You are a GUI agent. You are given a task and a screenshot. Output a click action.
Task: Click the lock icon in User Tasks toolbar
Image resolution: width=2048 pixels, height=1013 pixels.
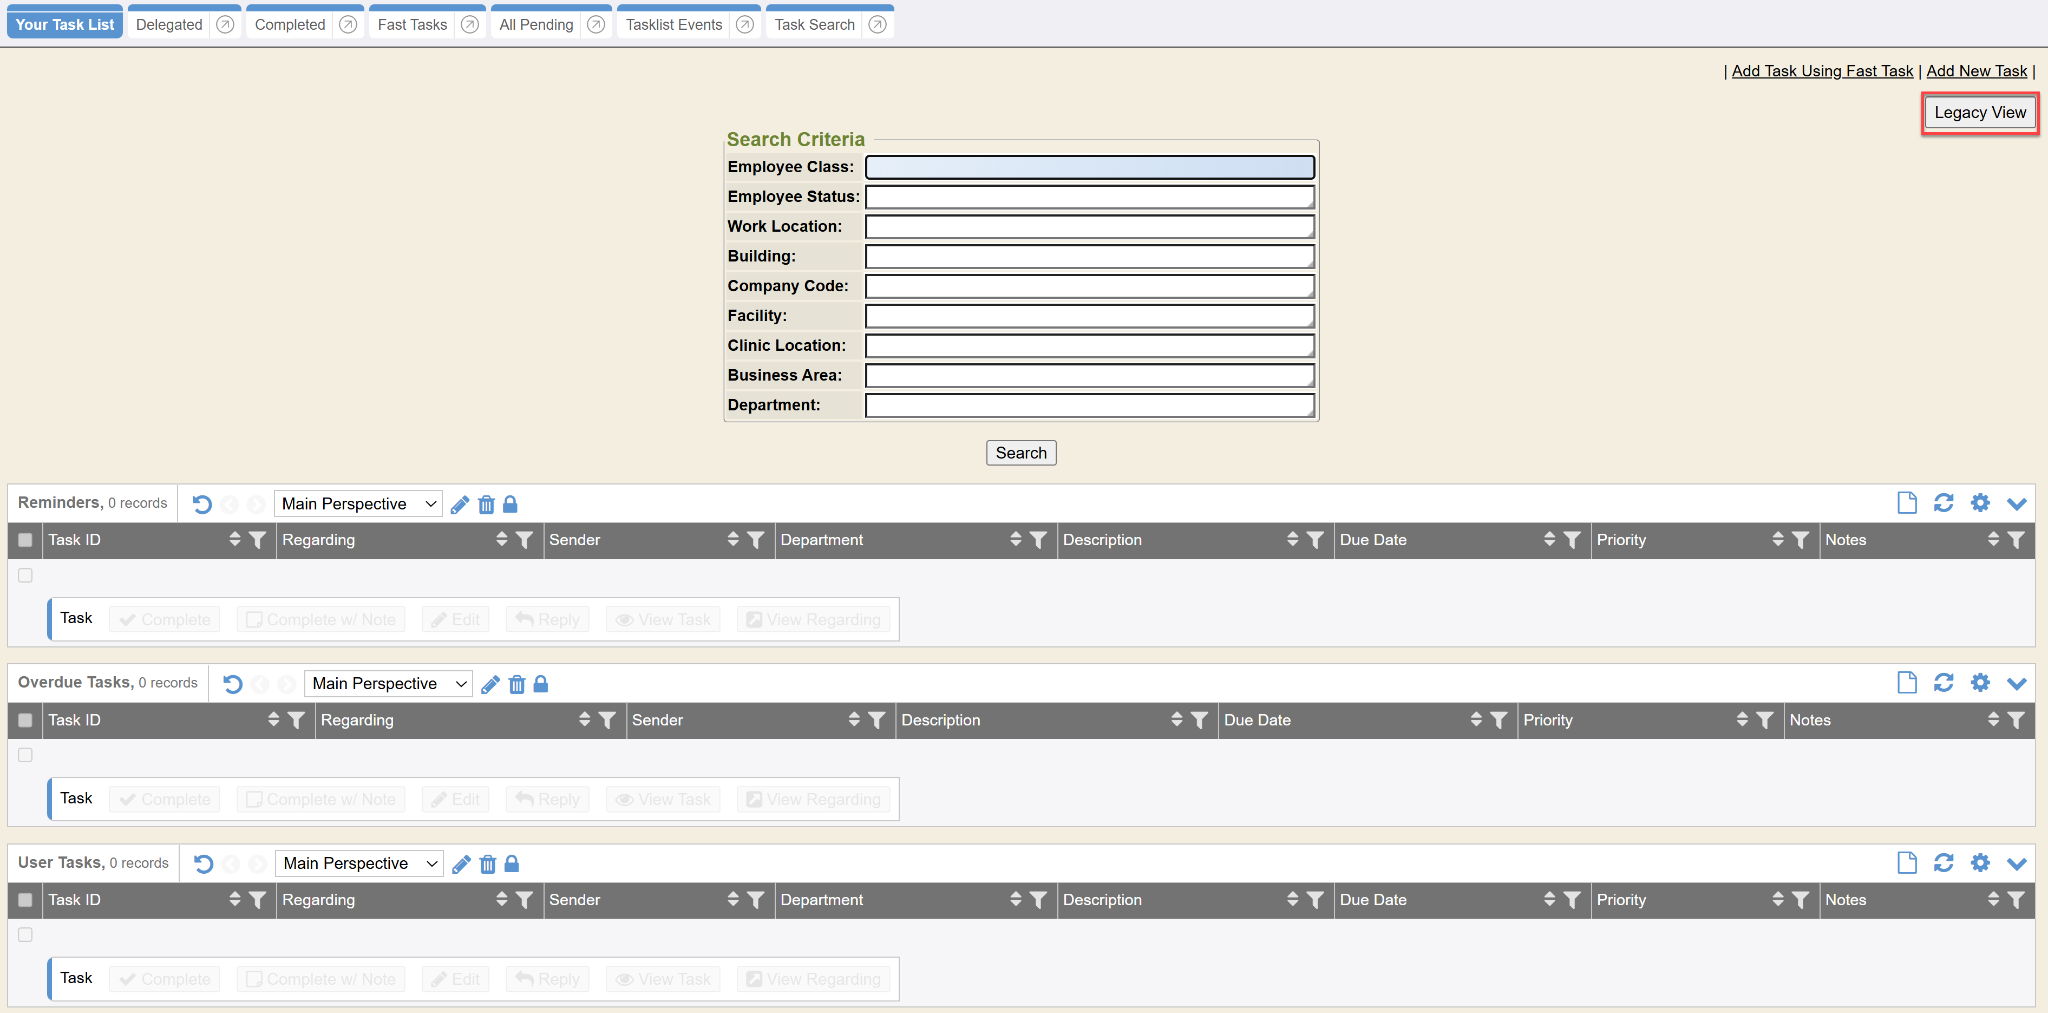[x=512, y=864]
